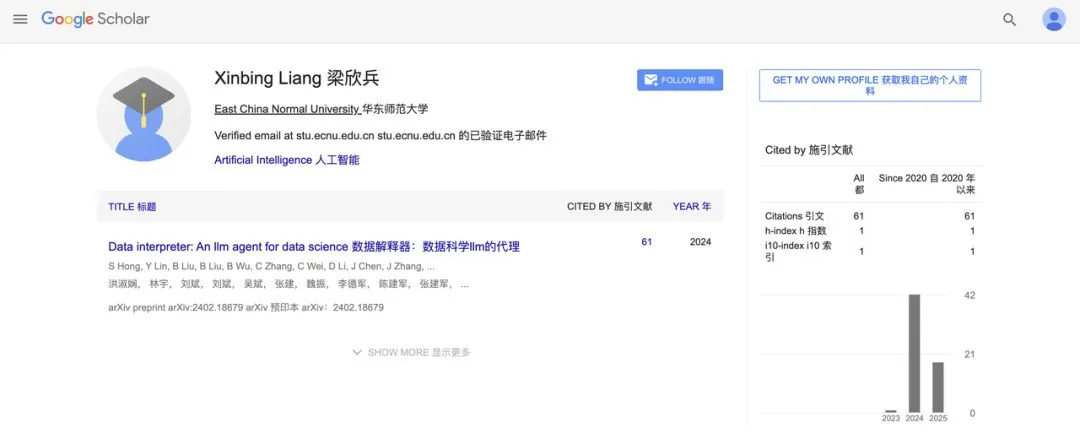The width and height of the screenshot is (1080, 442).
Task: Click the Since 2020 column header
Action: click(x=926, y=184)
